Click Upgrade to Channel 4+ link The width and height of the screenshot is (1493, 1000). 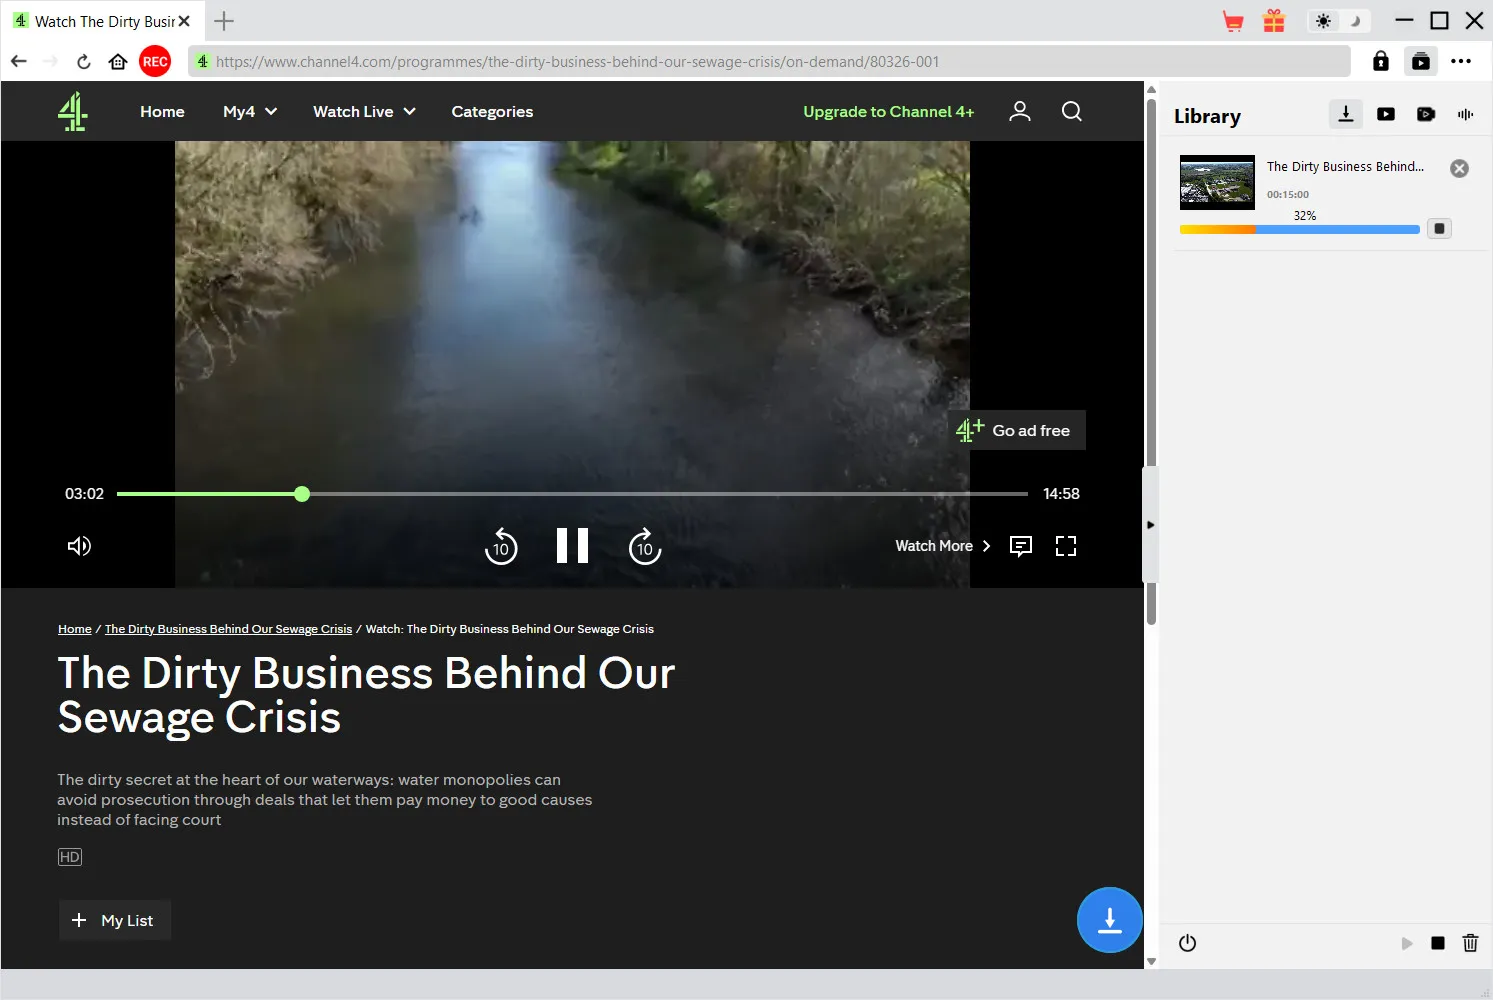pos(888,111)
